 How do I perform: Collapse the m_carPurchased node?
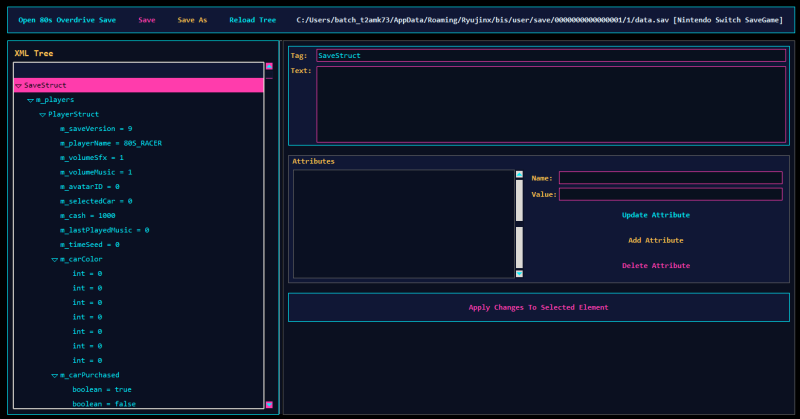[x=55, y=376]
